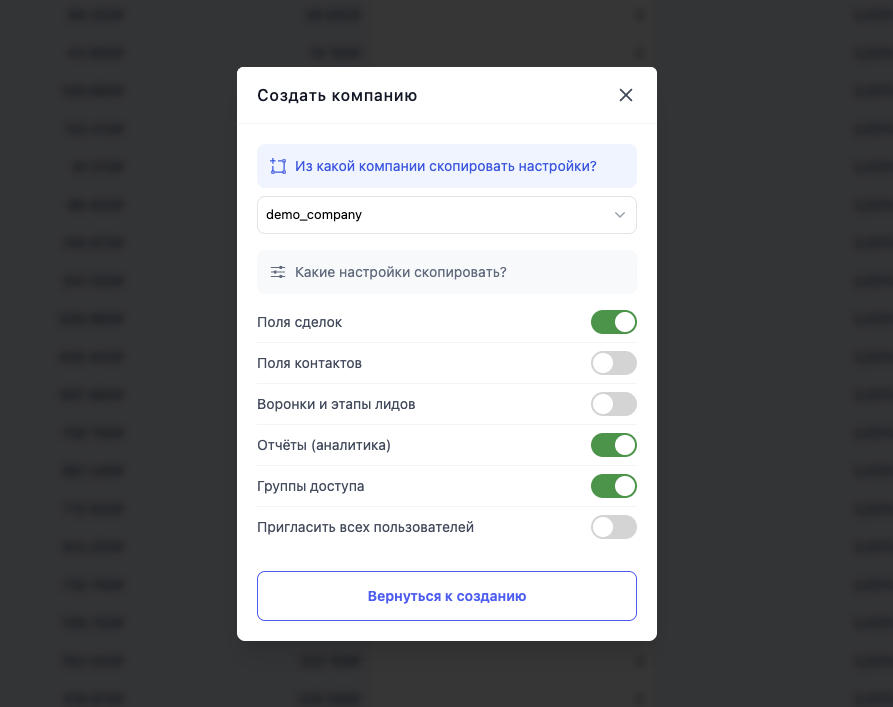
Task: Switch off Отчёты (аналитика) toggle
Action: (613, 445)
